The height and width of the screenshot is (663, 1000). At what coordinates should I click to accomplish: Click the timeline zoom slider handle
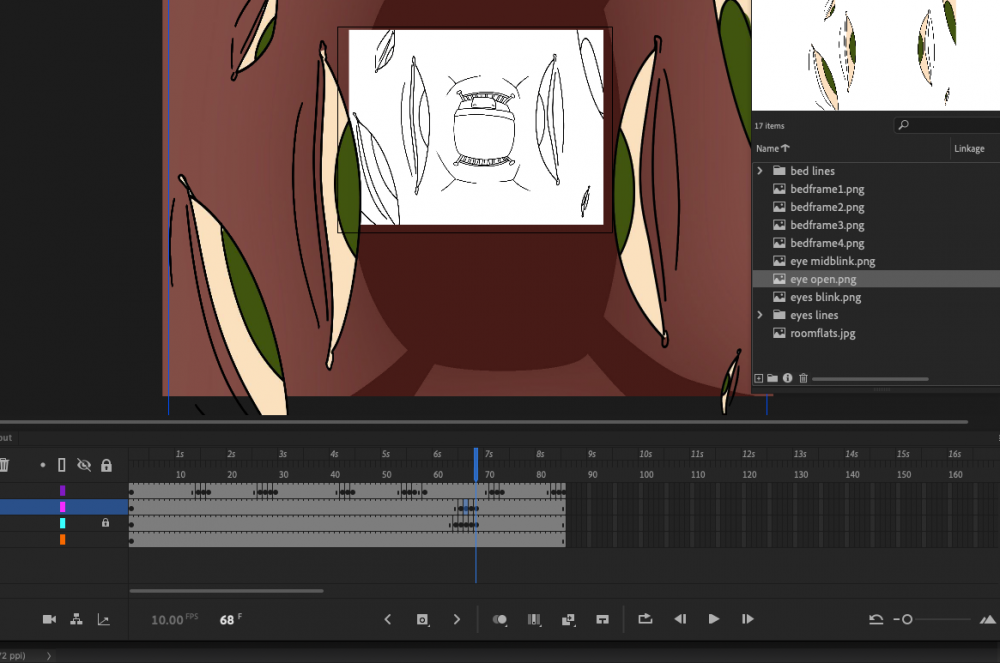[907, 620]
